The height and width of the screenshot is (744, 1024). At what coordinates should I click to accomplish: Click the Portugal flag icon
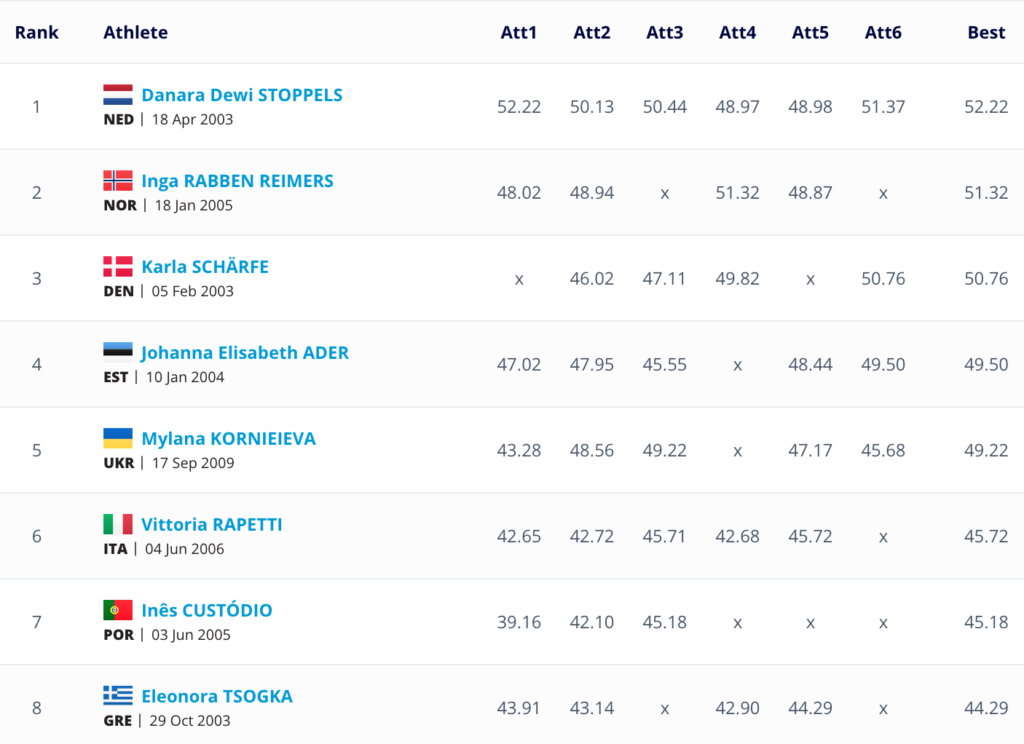point(118,611)
